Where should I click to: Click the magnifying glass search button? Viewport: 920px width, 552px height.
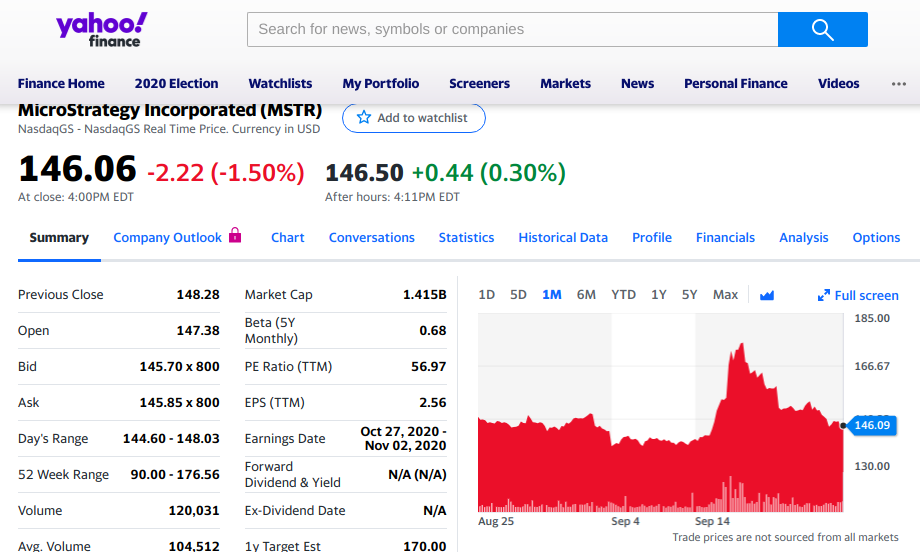coord(822,30)
